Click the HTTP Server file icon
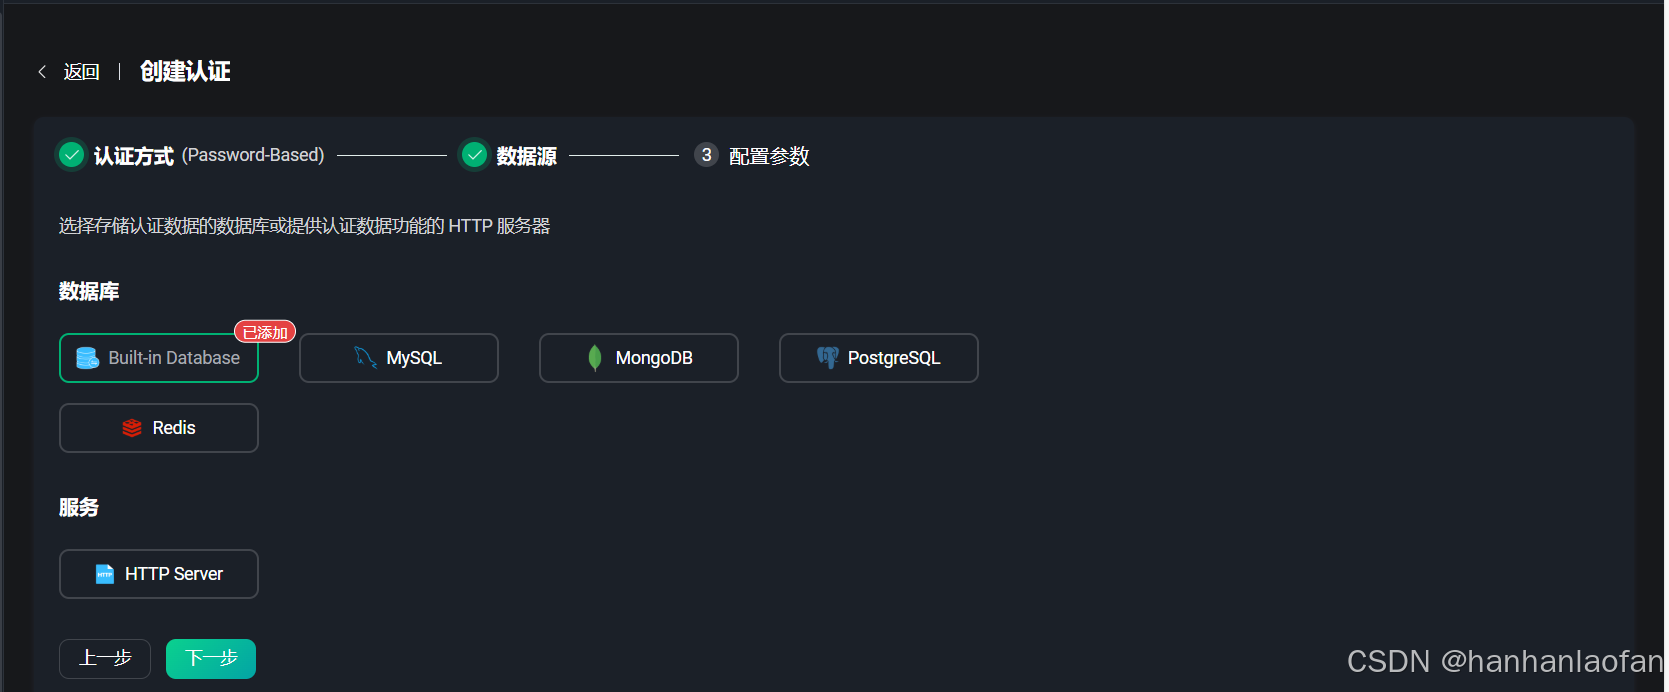This screenshot has height=692, width=1669. click(105, 574)
